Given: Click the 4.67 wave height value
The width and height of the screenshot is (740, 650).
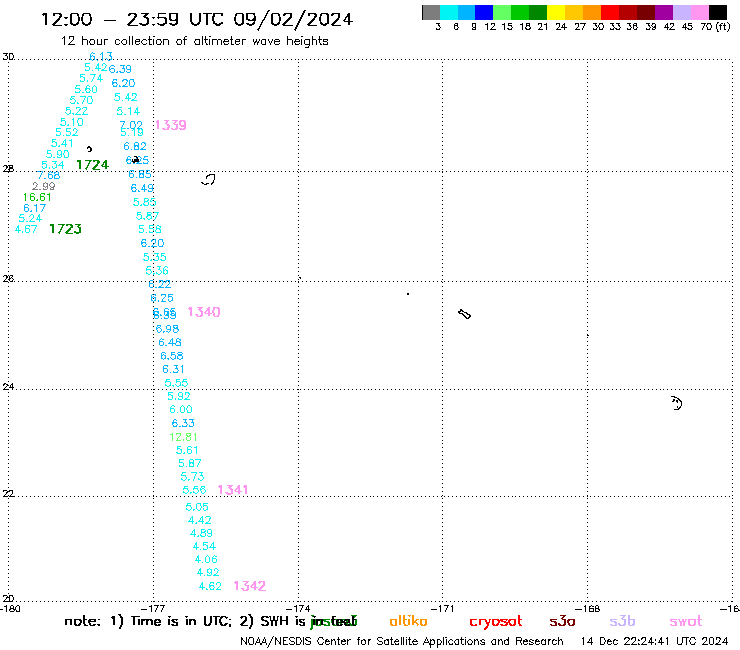Looking at the screenshot, I should 26,229.
